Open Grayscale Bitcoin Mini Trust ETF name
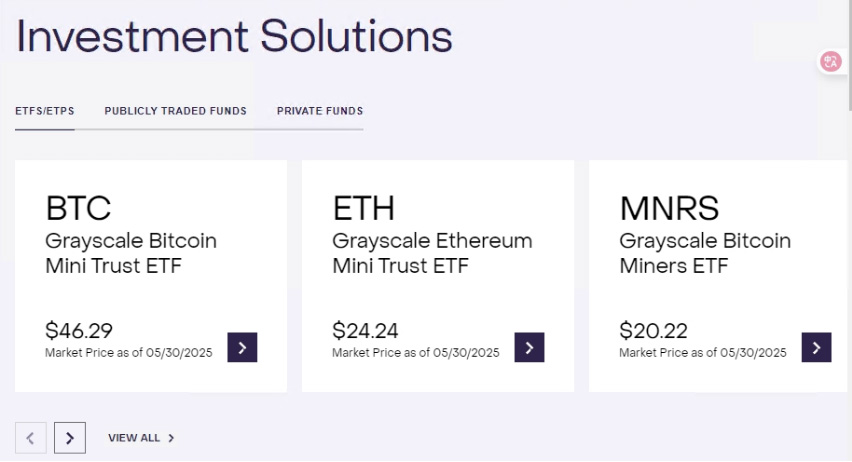This screenshot has width=852, height=462. (131, 254)
